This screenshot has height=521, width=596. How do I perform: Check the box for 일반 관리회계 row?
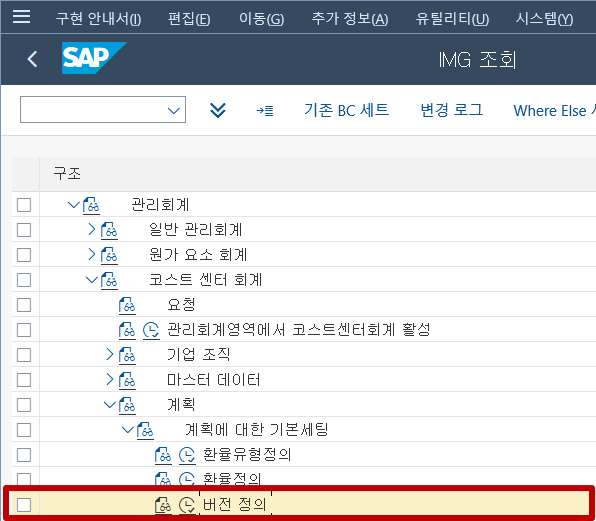24,230
